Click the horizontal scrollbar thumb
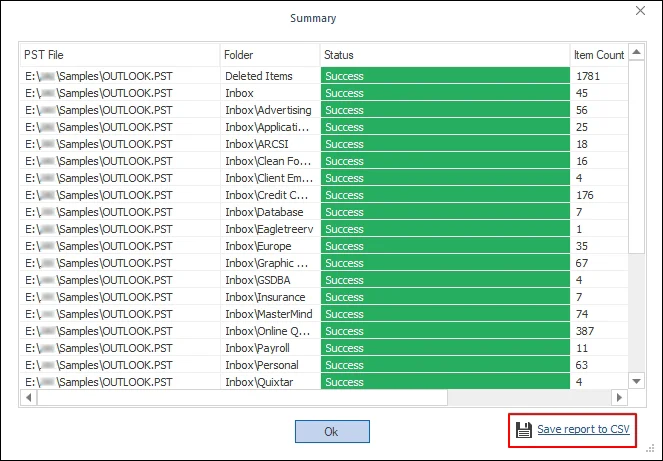Viewport: 663px width, 461px height. 242,398
